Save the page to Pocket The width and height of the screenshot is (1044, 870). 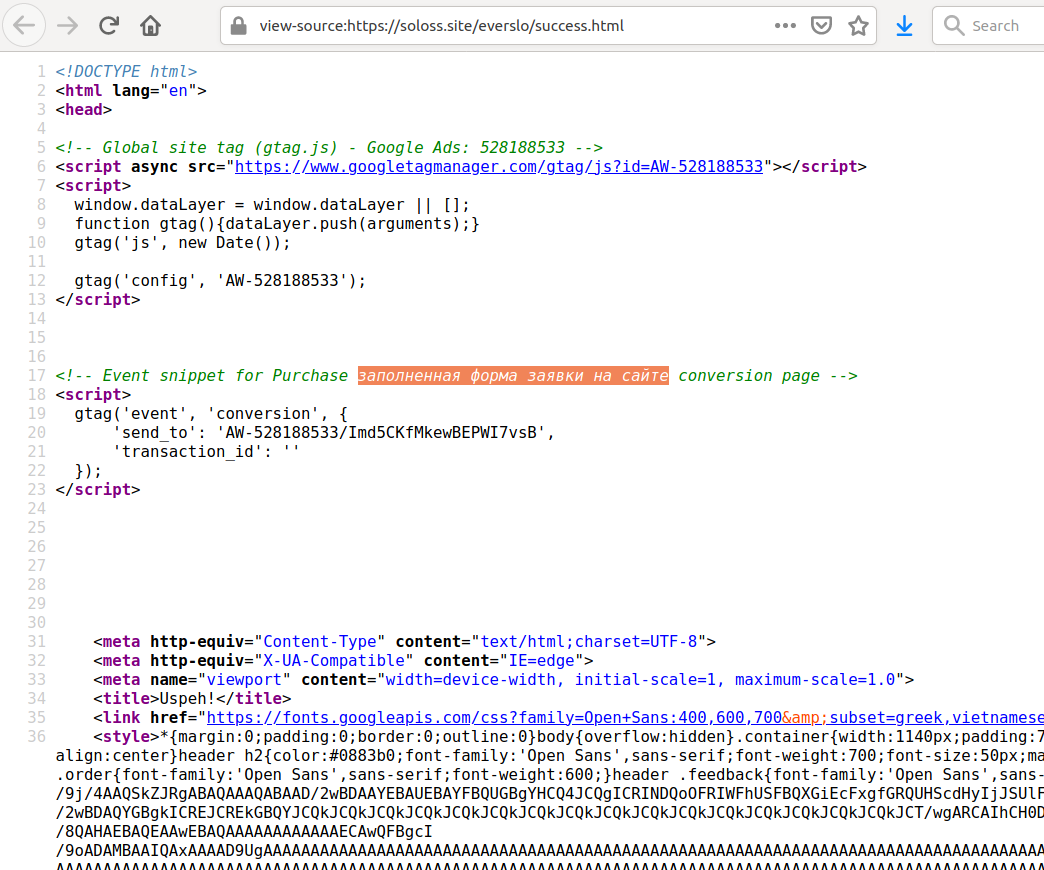(x=822, y=26)
